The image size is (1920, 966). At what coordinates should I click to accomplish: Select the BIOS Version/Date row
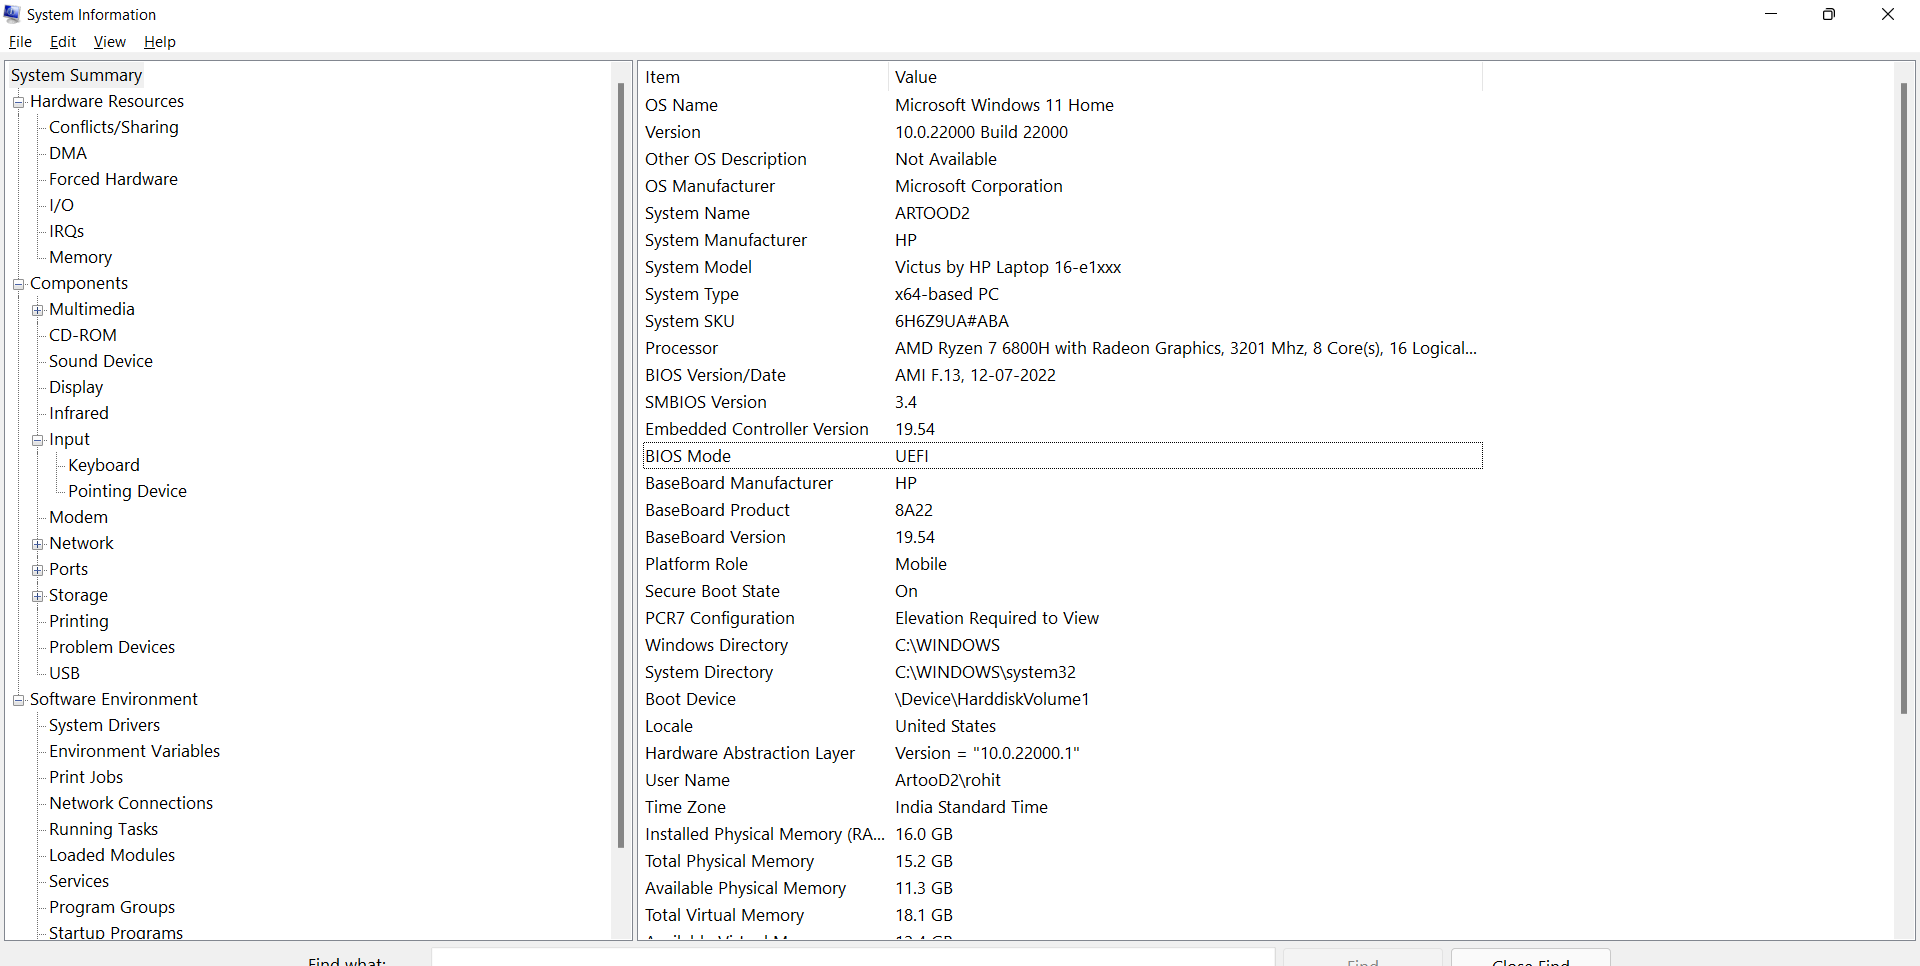(1061, 375)
